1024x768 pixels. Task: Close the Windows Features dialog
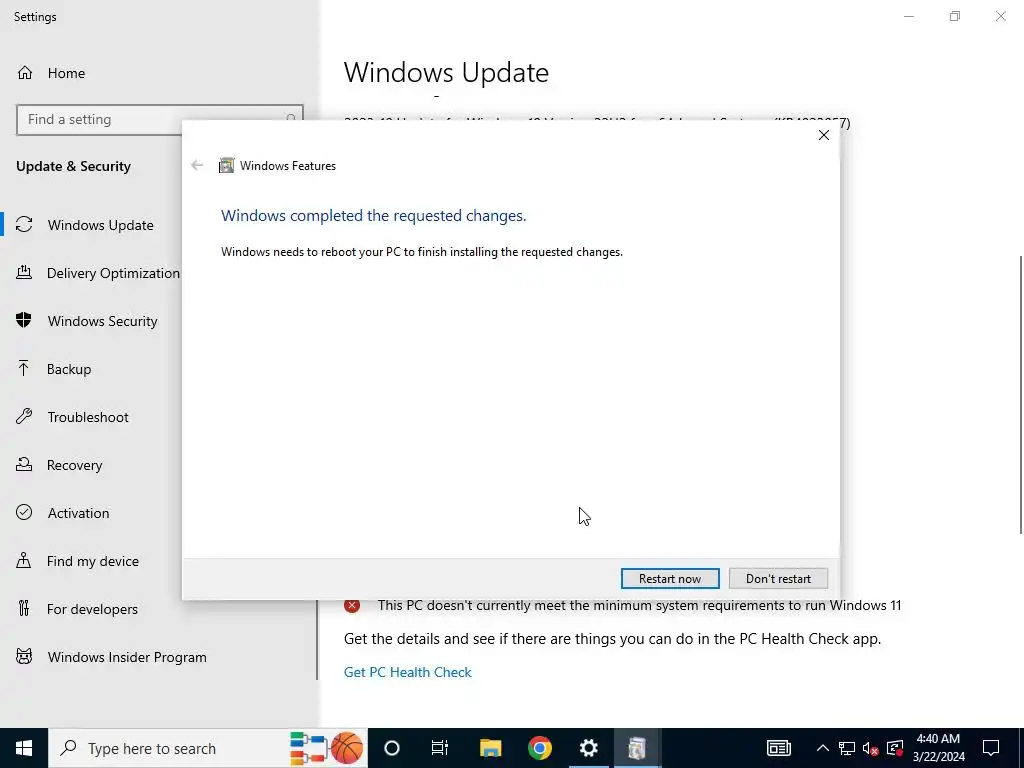824,135
